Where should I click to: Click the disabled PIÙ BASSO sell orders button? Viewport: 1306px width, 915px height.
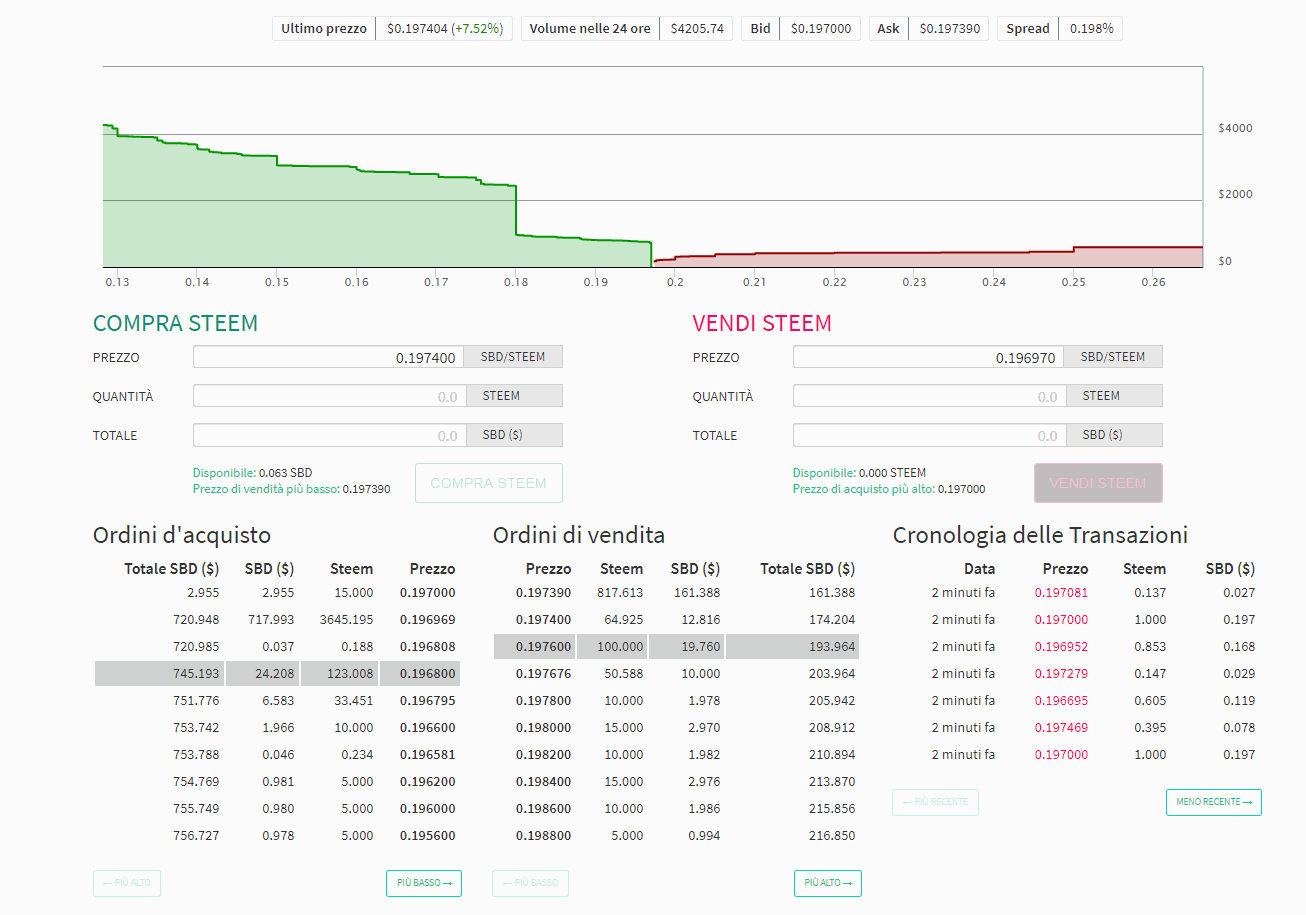(531, 883)
